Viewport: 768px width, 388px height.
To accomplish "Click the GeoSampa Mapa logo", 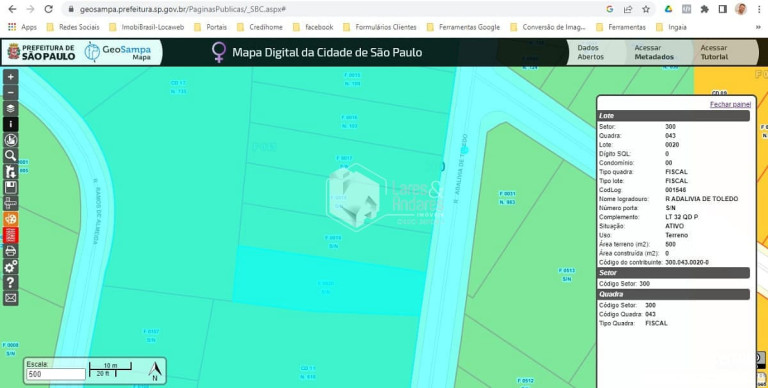I will (118, 52).
